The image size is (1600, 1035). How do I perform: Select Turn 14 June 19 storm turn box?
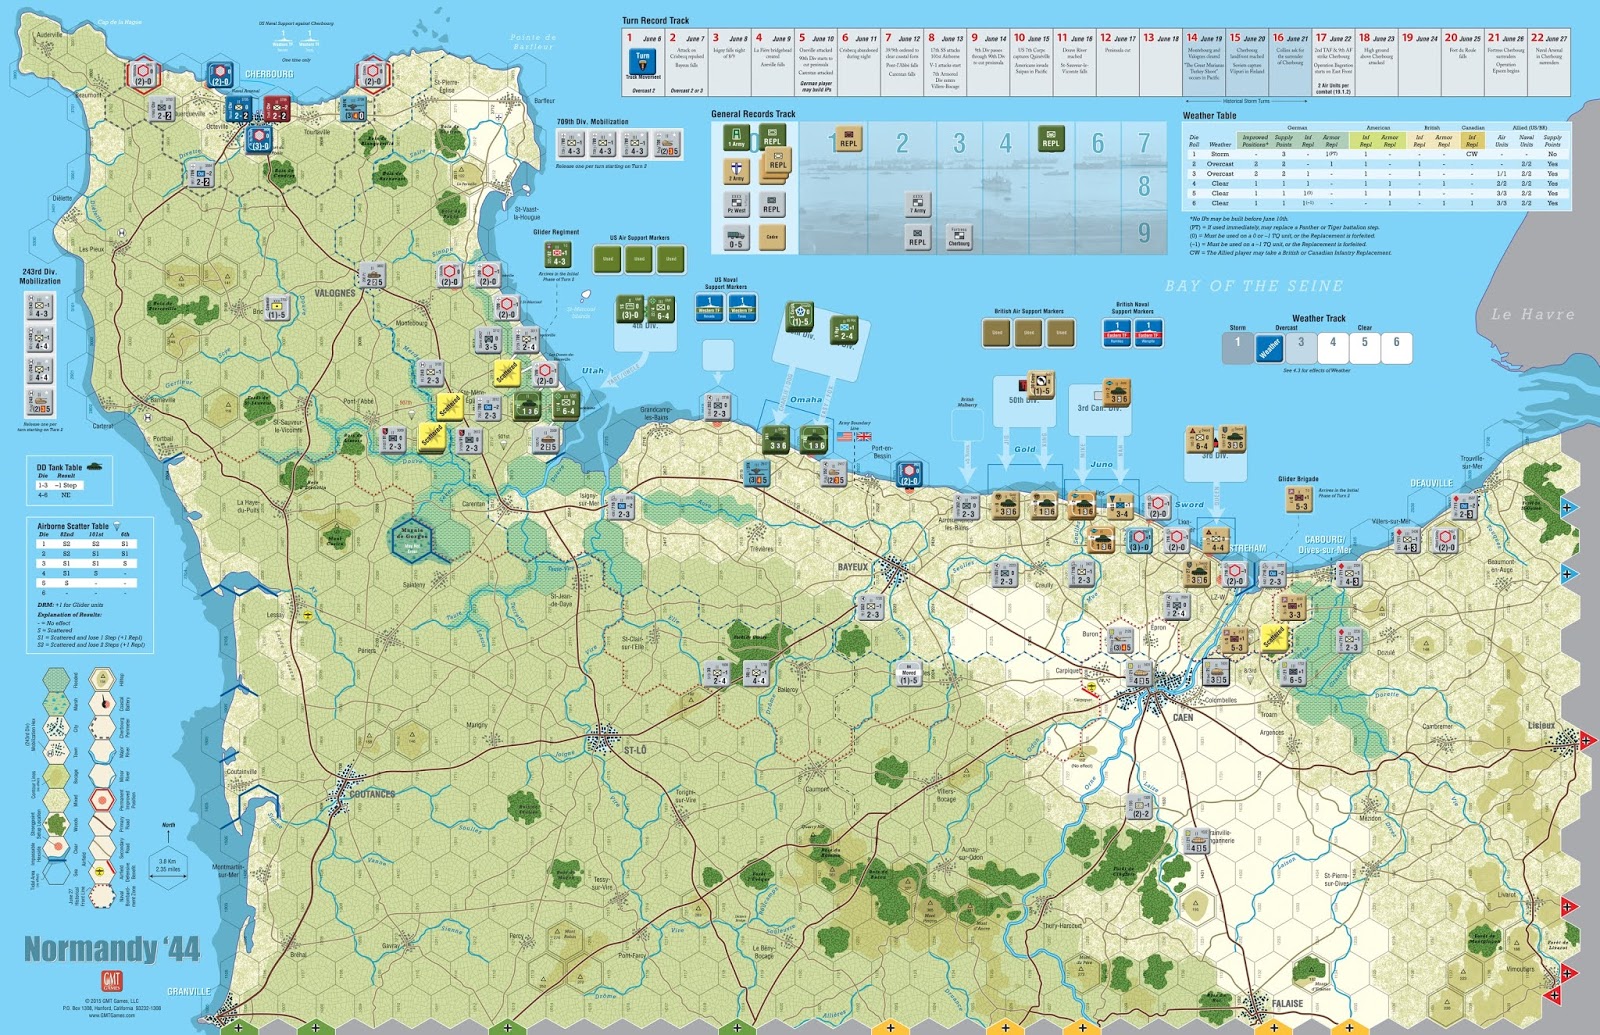(x=1204, y=63)
